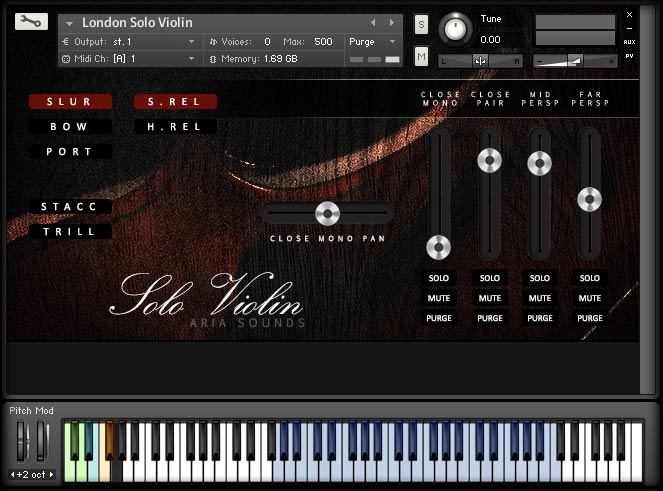This screenshot has height=491, width=663.
Task: Mute the Close Mono microphone
Action: click(439, 298)
